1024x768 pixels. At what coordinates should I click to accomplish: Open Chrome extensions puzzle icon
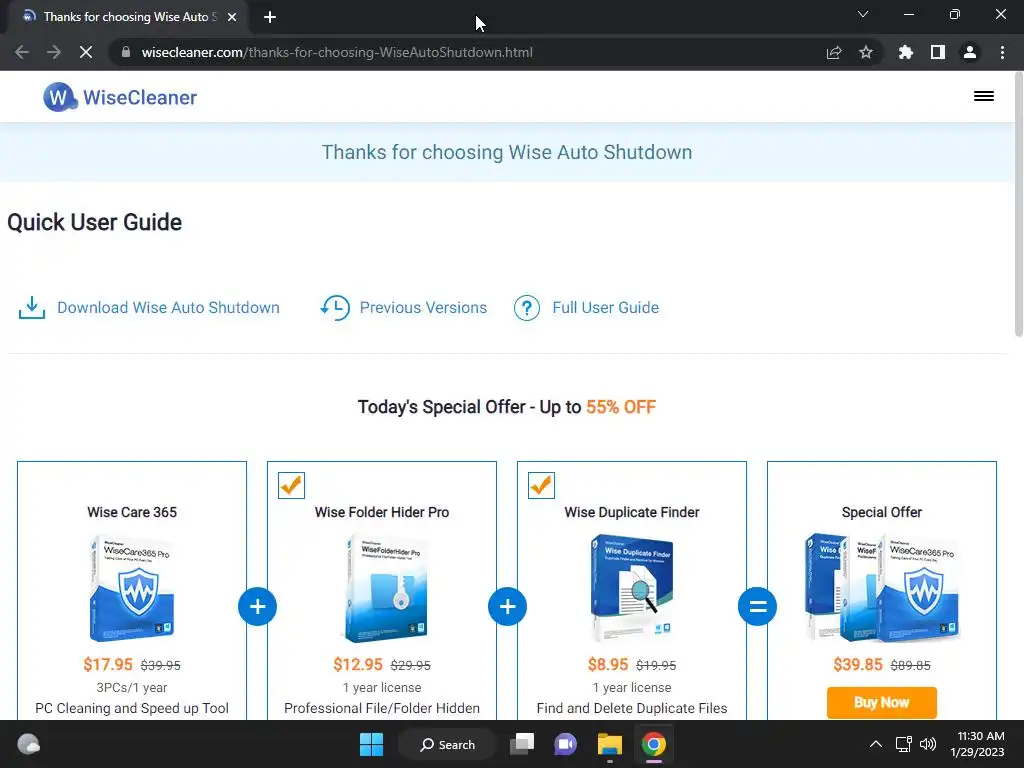[x=905, y=52]
